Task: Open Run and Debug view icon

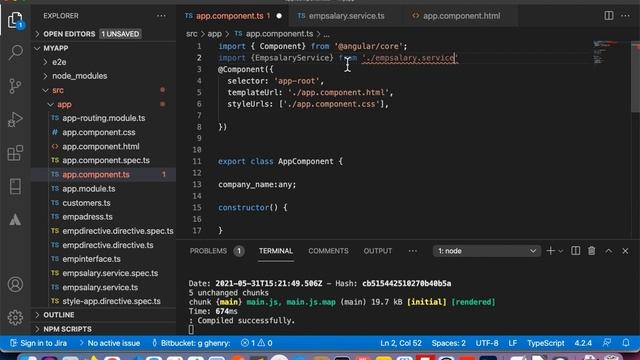Action: [15, 120]
